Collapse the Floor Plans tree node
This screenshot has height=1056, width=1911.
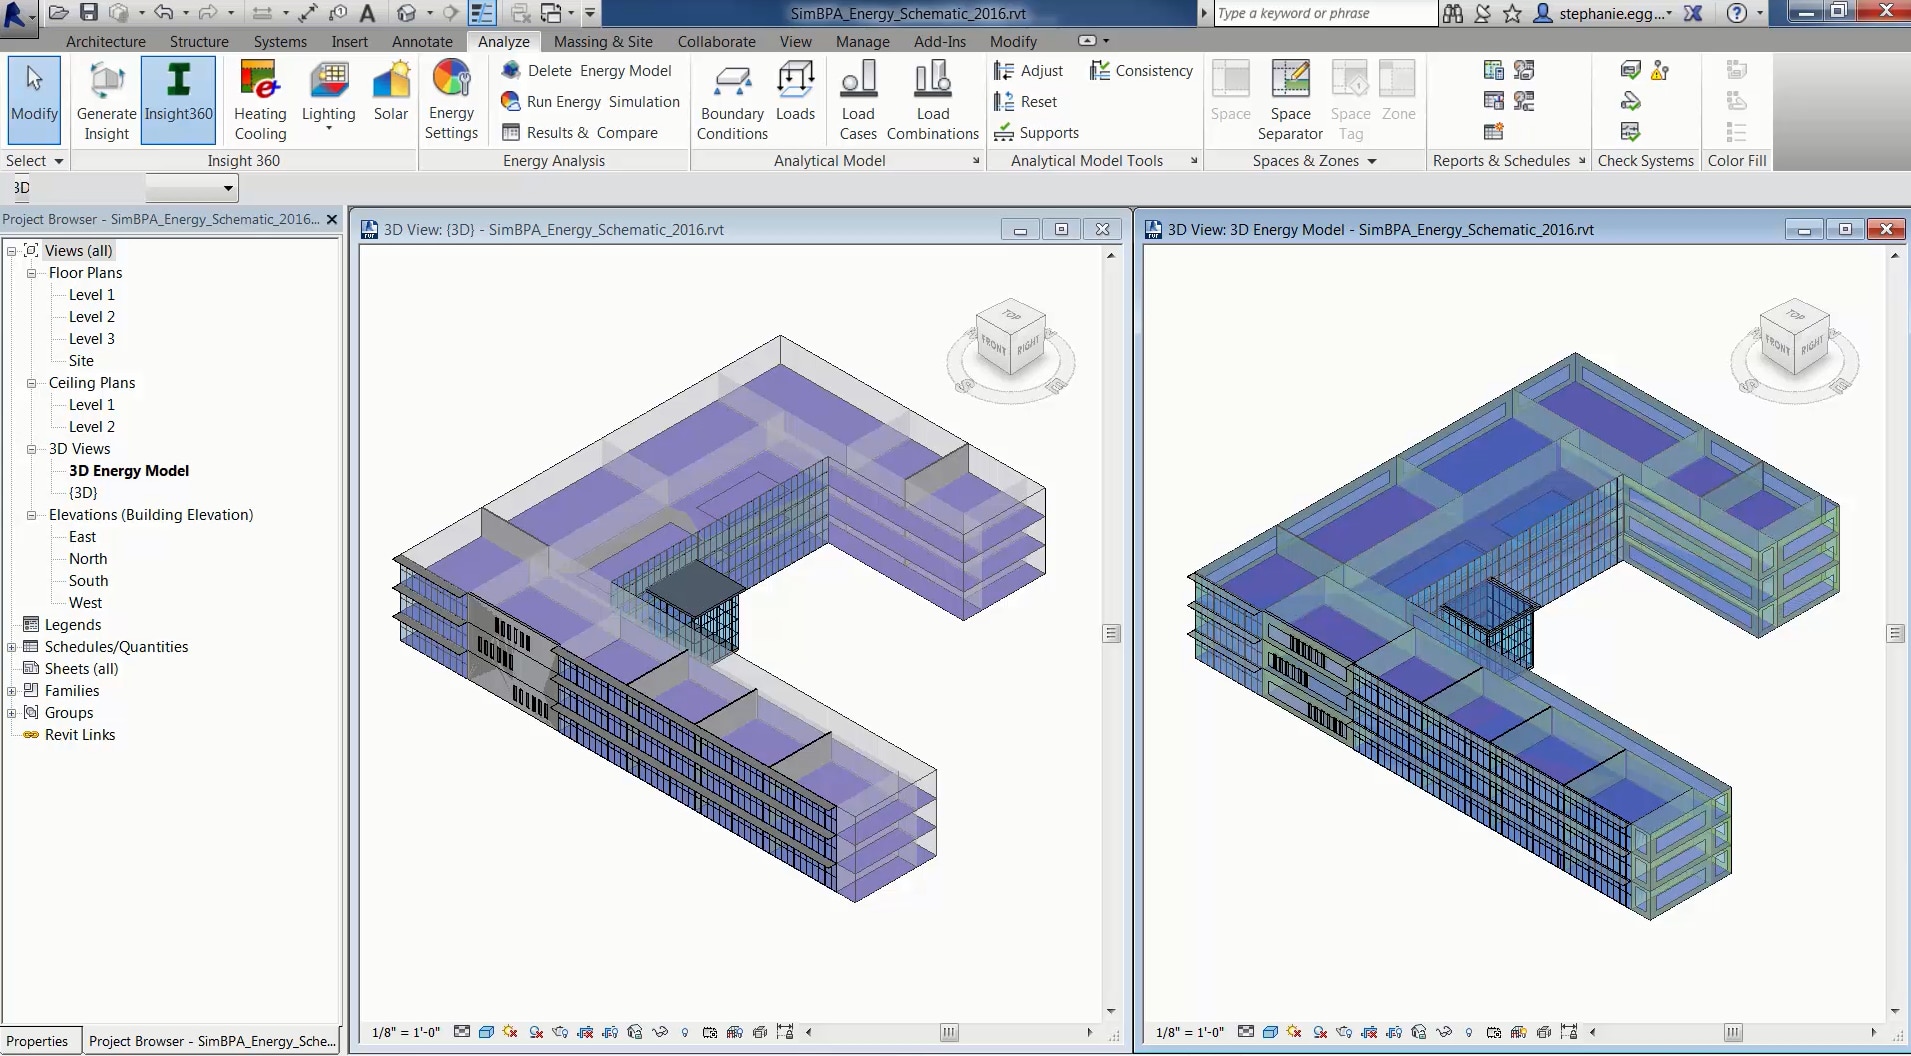click(31, 273)
